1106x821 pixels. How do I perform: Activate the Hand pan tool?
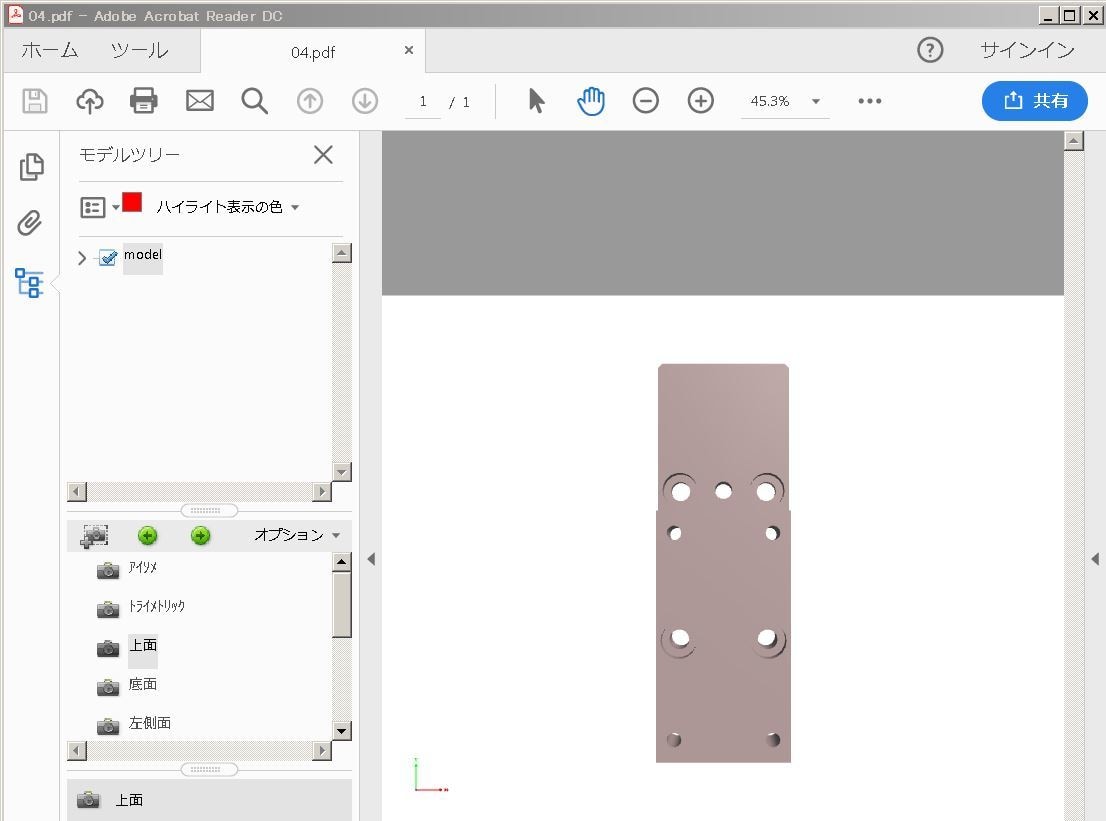(591, 102)
